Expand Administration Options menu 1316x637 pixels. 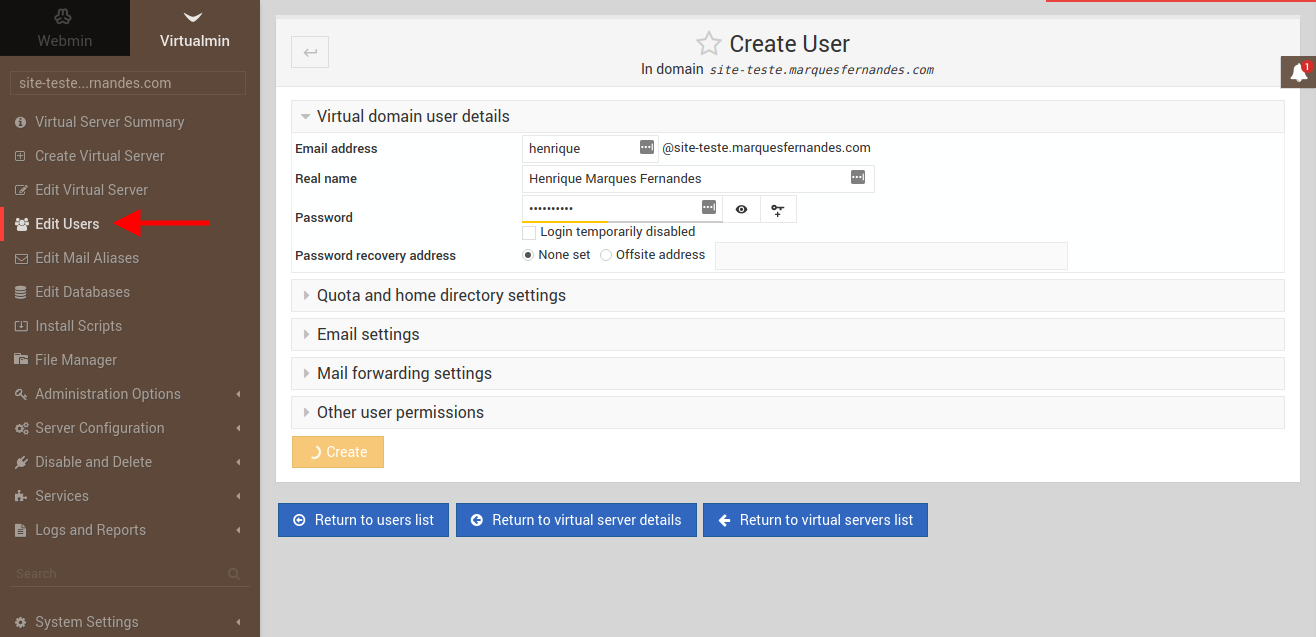click(x=130, y=394)
